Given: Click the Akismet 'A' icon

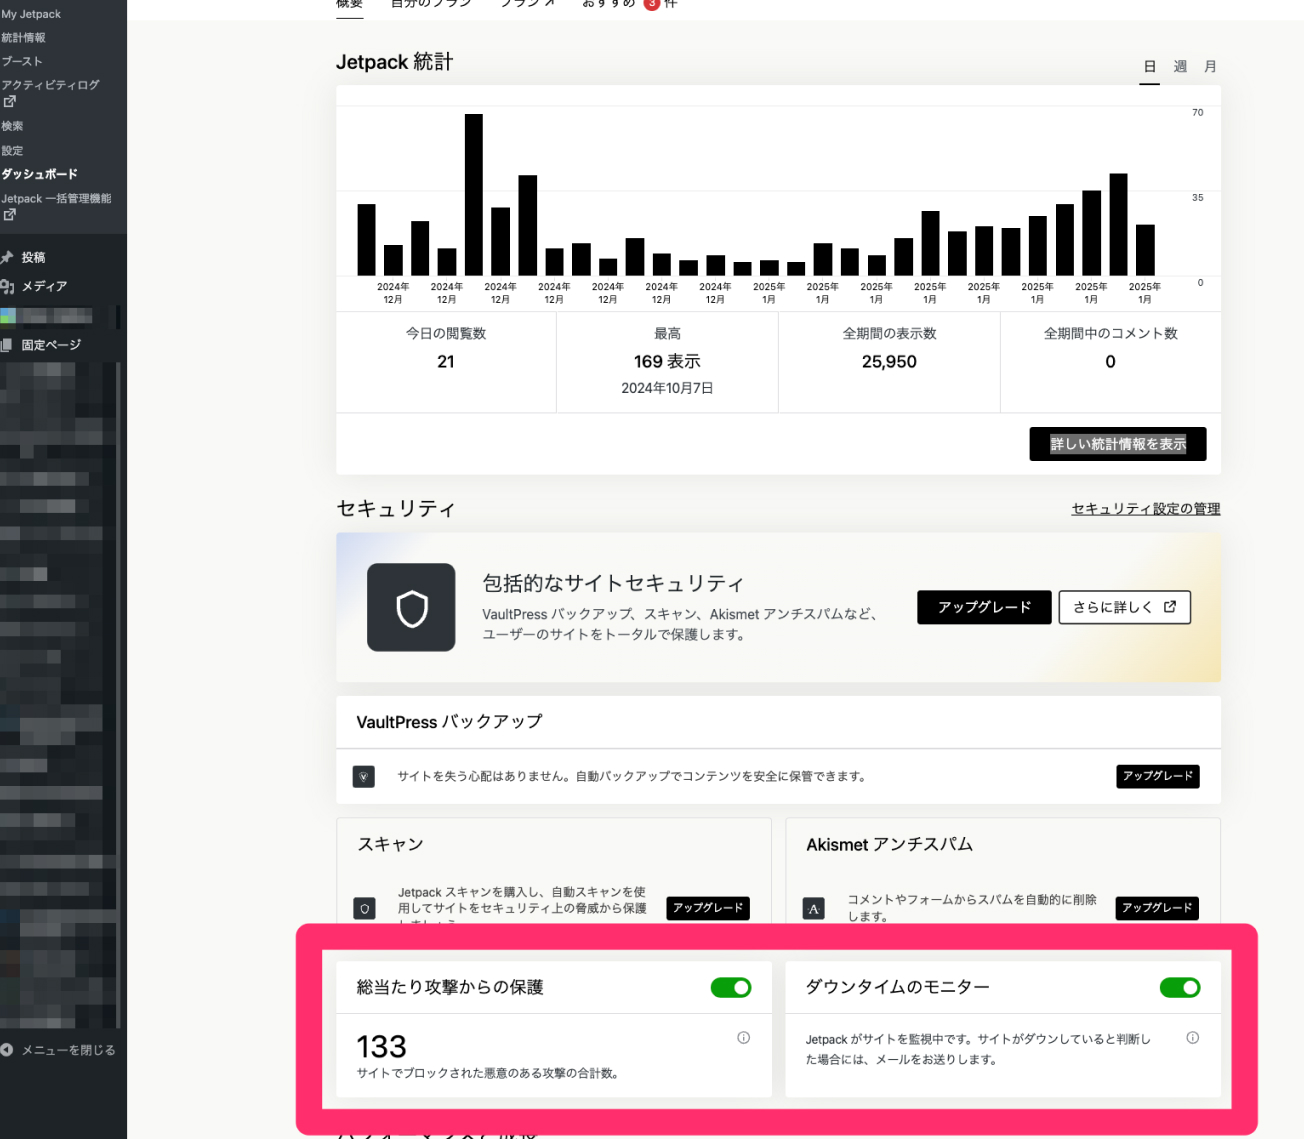Looking at the screenshot, I should pyautogui.click(x=814, y=909).
